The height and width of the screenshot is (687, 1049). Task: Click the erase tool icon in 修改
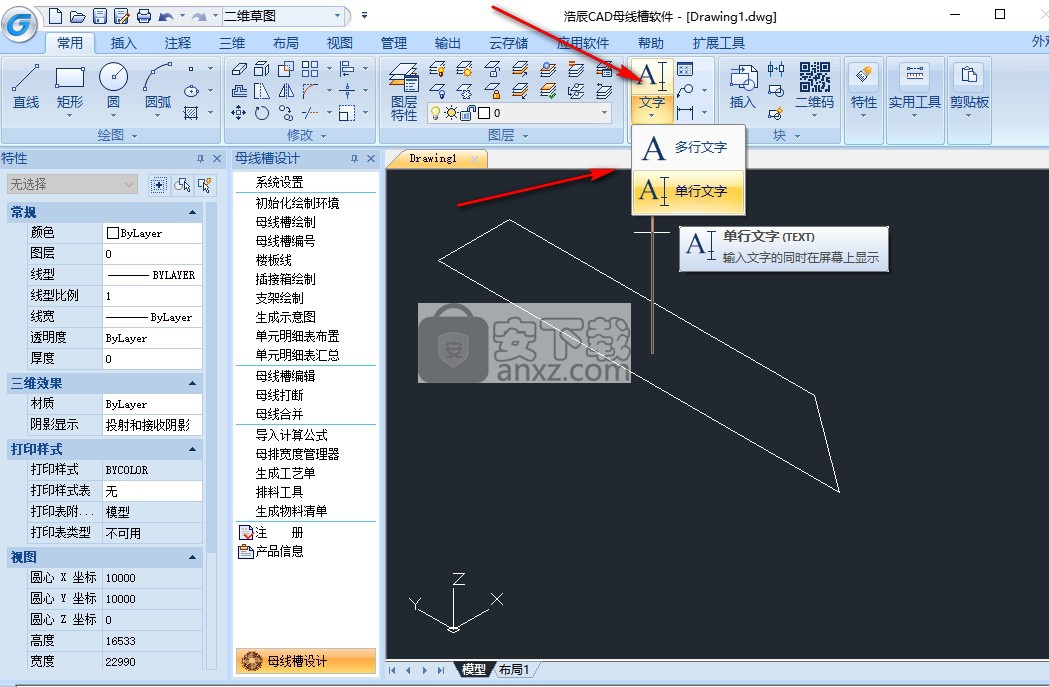tap(239, 68)
